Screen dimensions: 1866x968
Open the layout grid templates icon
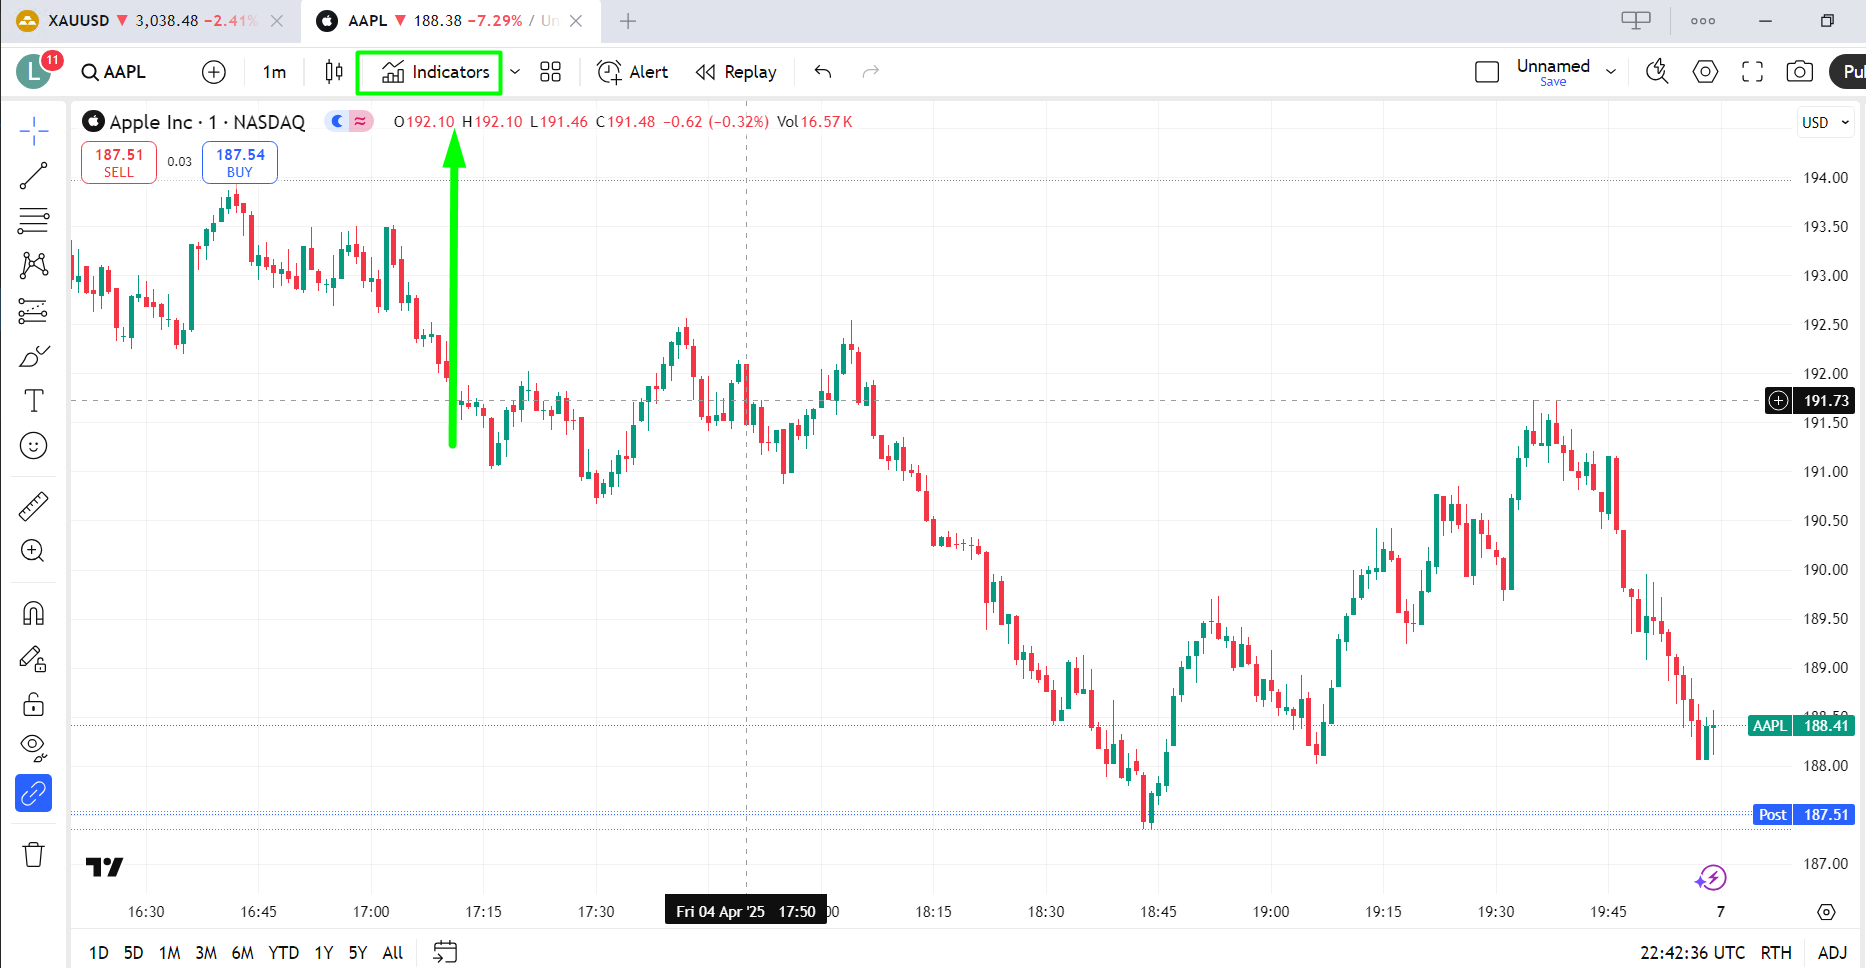550,72
